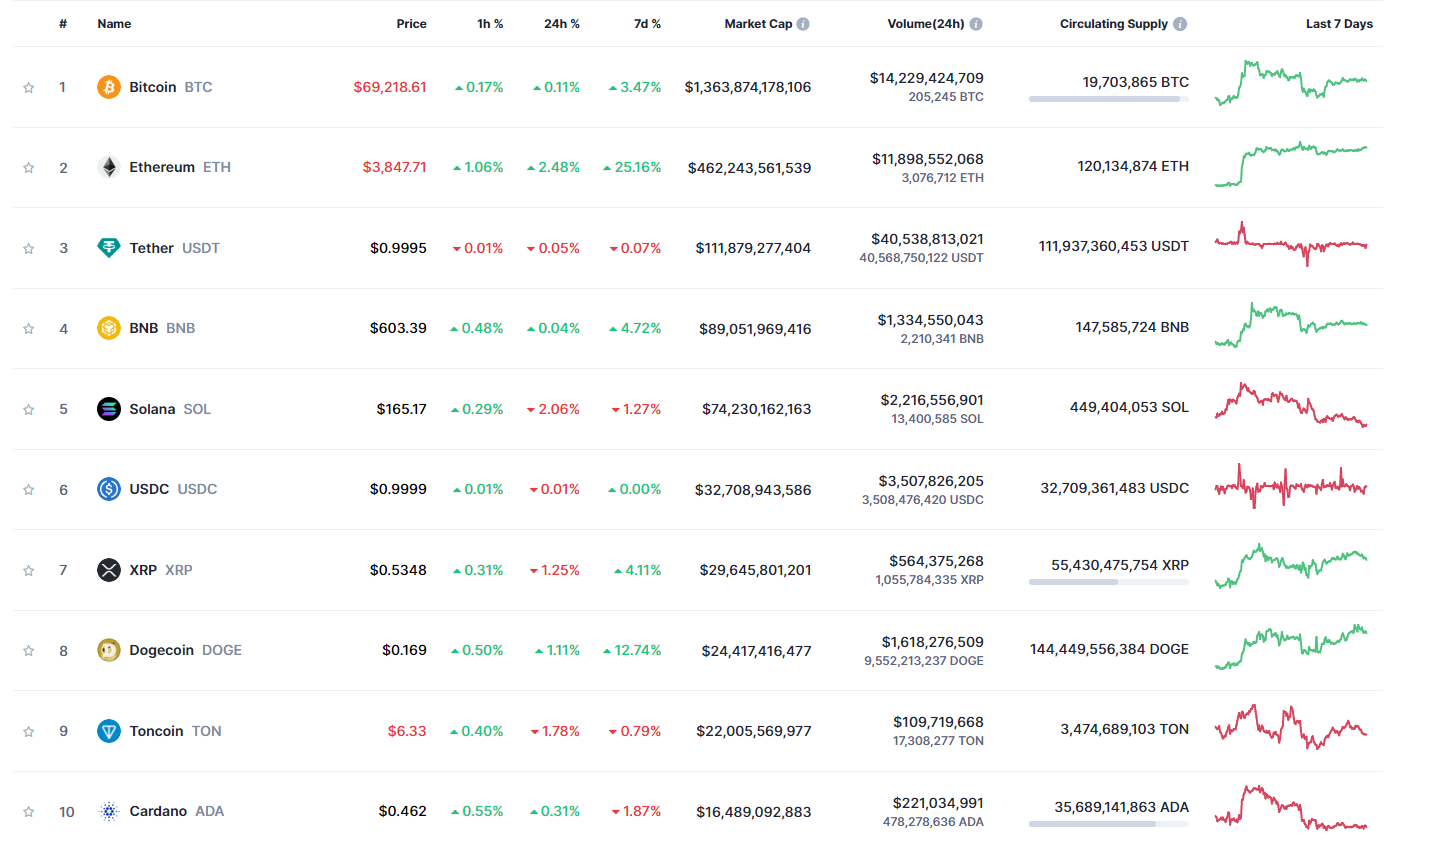Click Solana 24h change 2.06%
The width and height of the screenshot is (1439, 848).
point(553,409)
